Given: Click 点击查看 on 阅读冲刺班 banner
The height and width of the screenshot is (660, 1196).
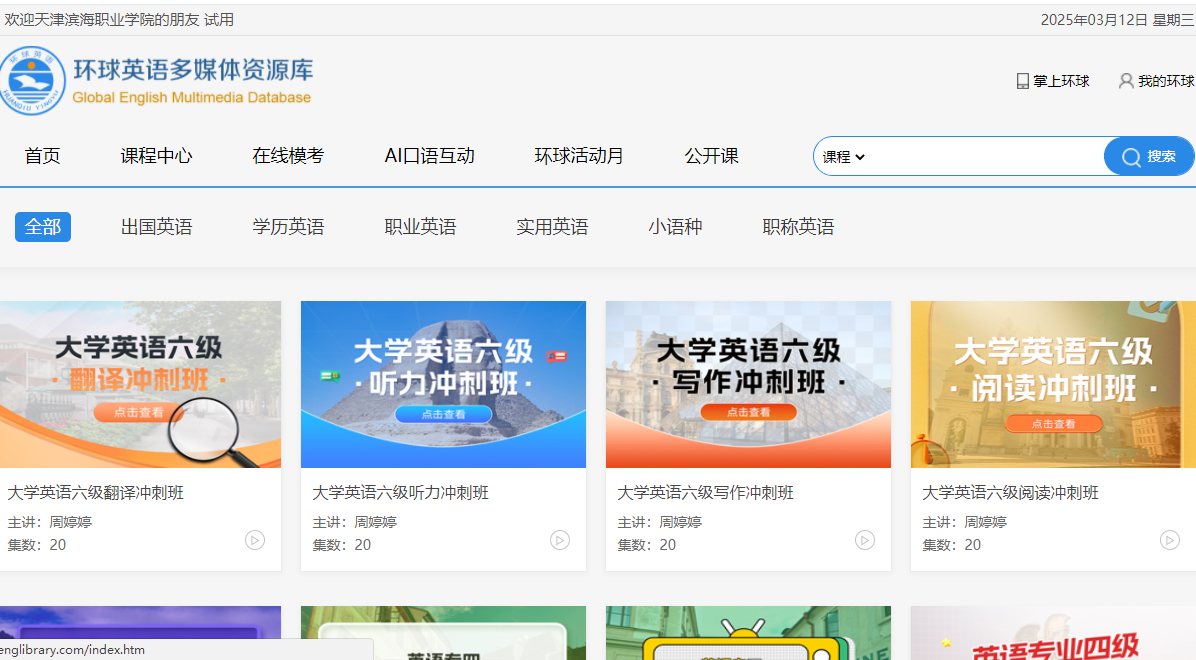Looking at the screenshot, I should pos(1053,424).
